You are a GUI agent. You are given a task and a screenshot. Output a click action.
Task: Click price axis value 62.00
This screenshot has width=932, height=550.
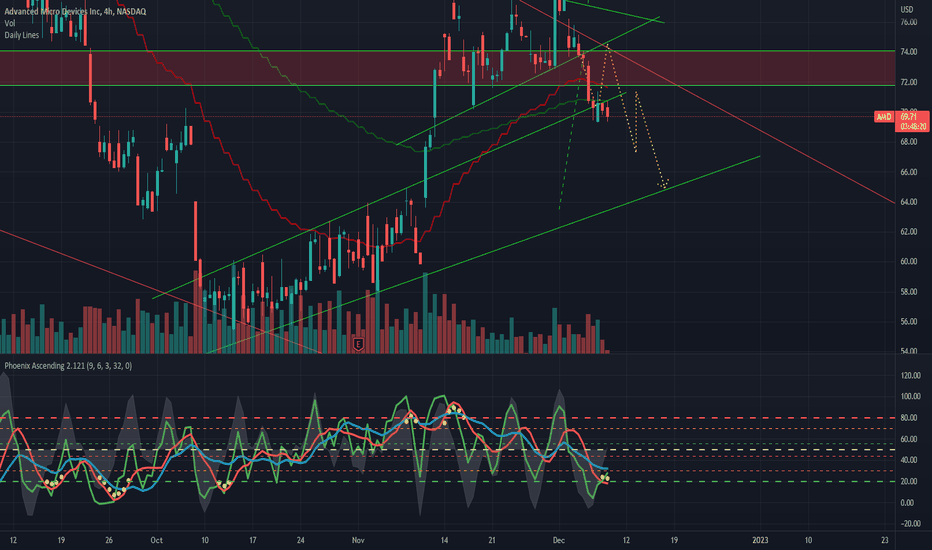pos(908,231)
